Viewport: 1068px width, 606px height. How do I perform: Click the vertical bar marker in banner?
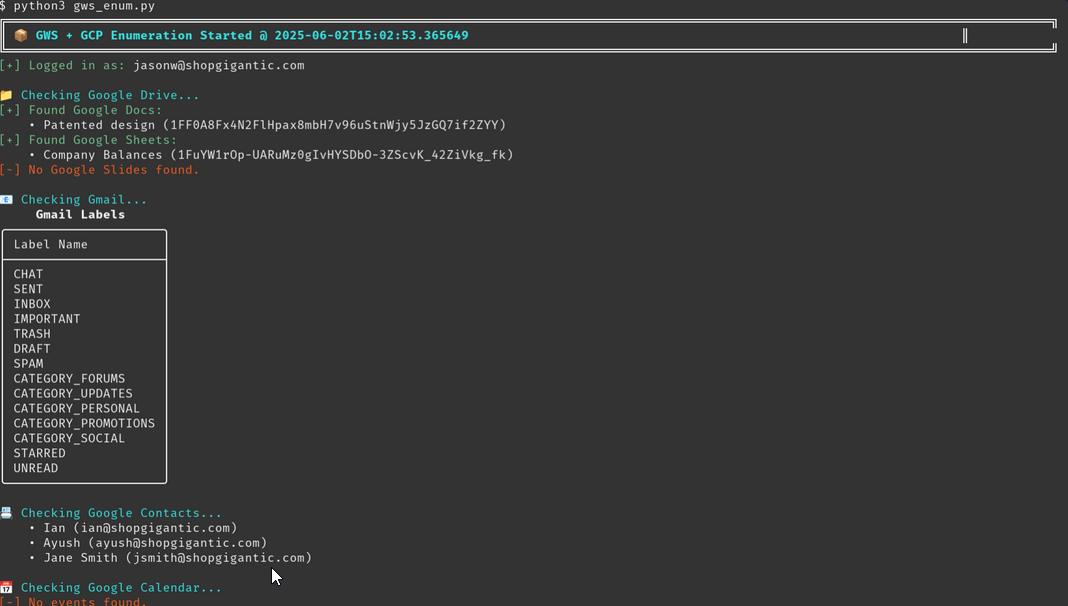pyautogui.click(x=964, y=35)
